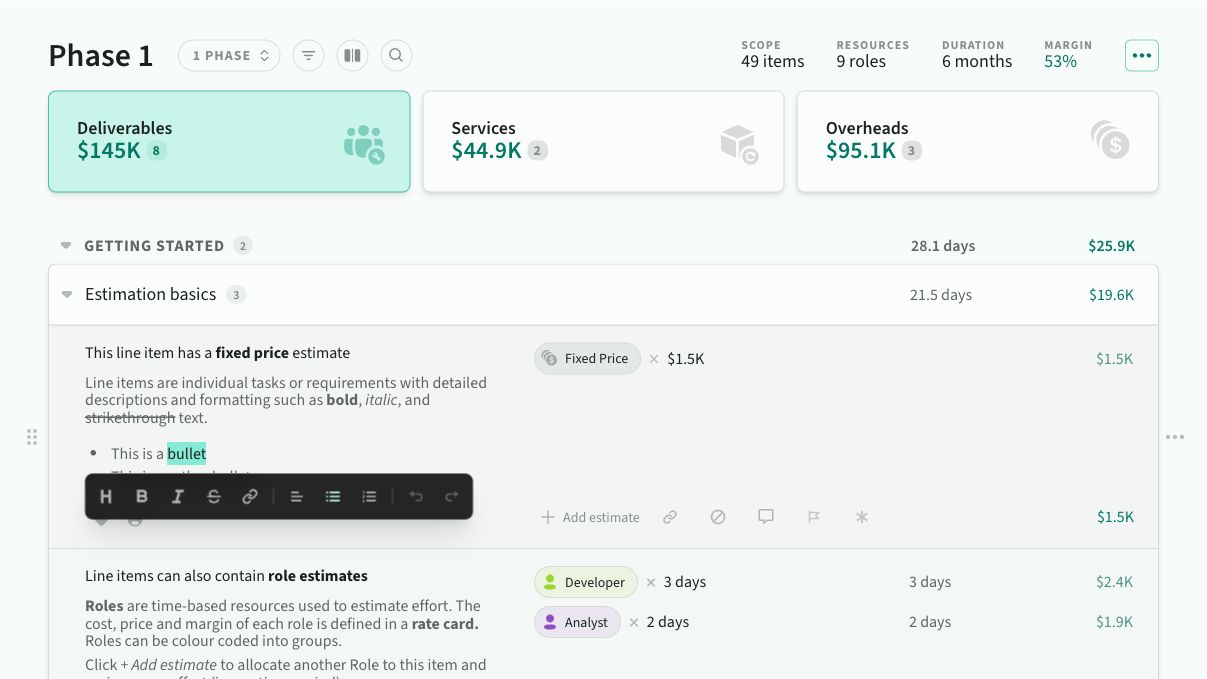Open comments on the fixed price item
The width and height of the screenshot is (1207, 679).
point(766,517)
